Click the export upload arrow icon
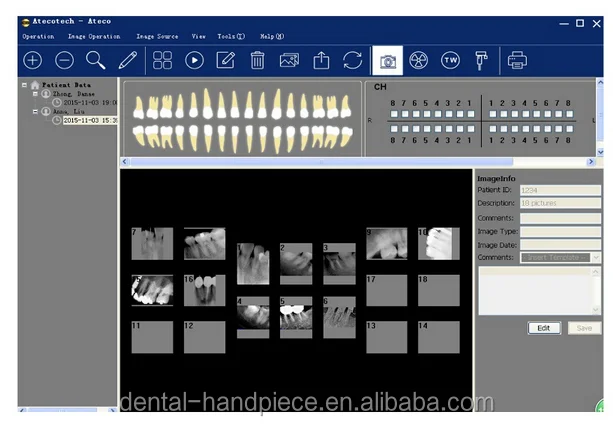 [x=321, y=61]
